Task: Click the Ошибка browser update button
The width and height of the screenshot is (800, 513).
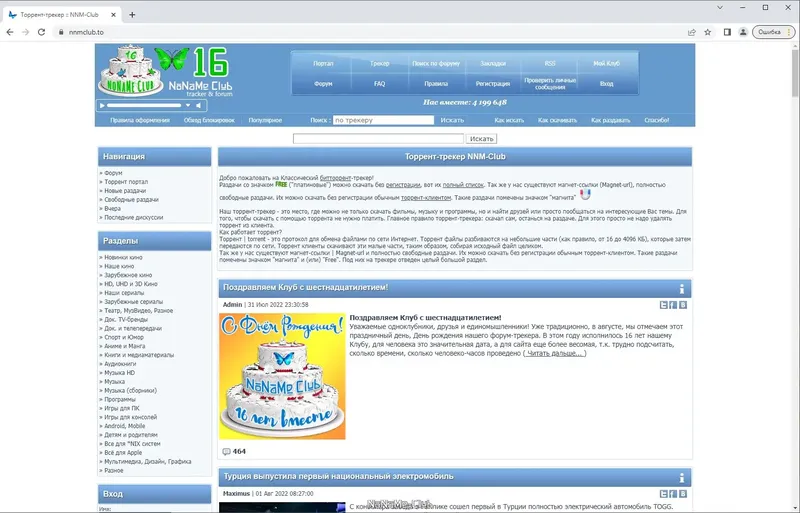Action: click(773, 32)
